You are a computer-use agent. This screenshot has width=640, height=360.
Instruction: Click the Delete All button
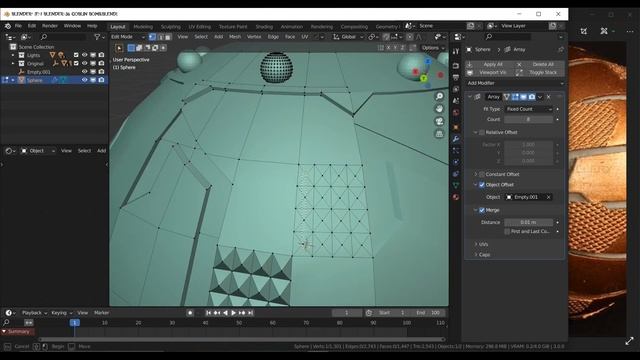click(x=540, y=64)
